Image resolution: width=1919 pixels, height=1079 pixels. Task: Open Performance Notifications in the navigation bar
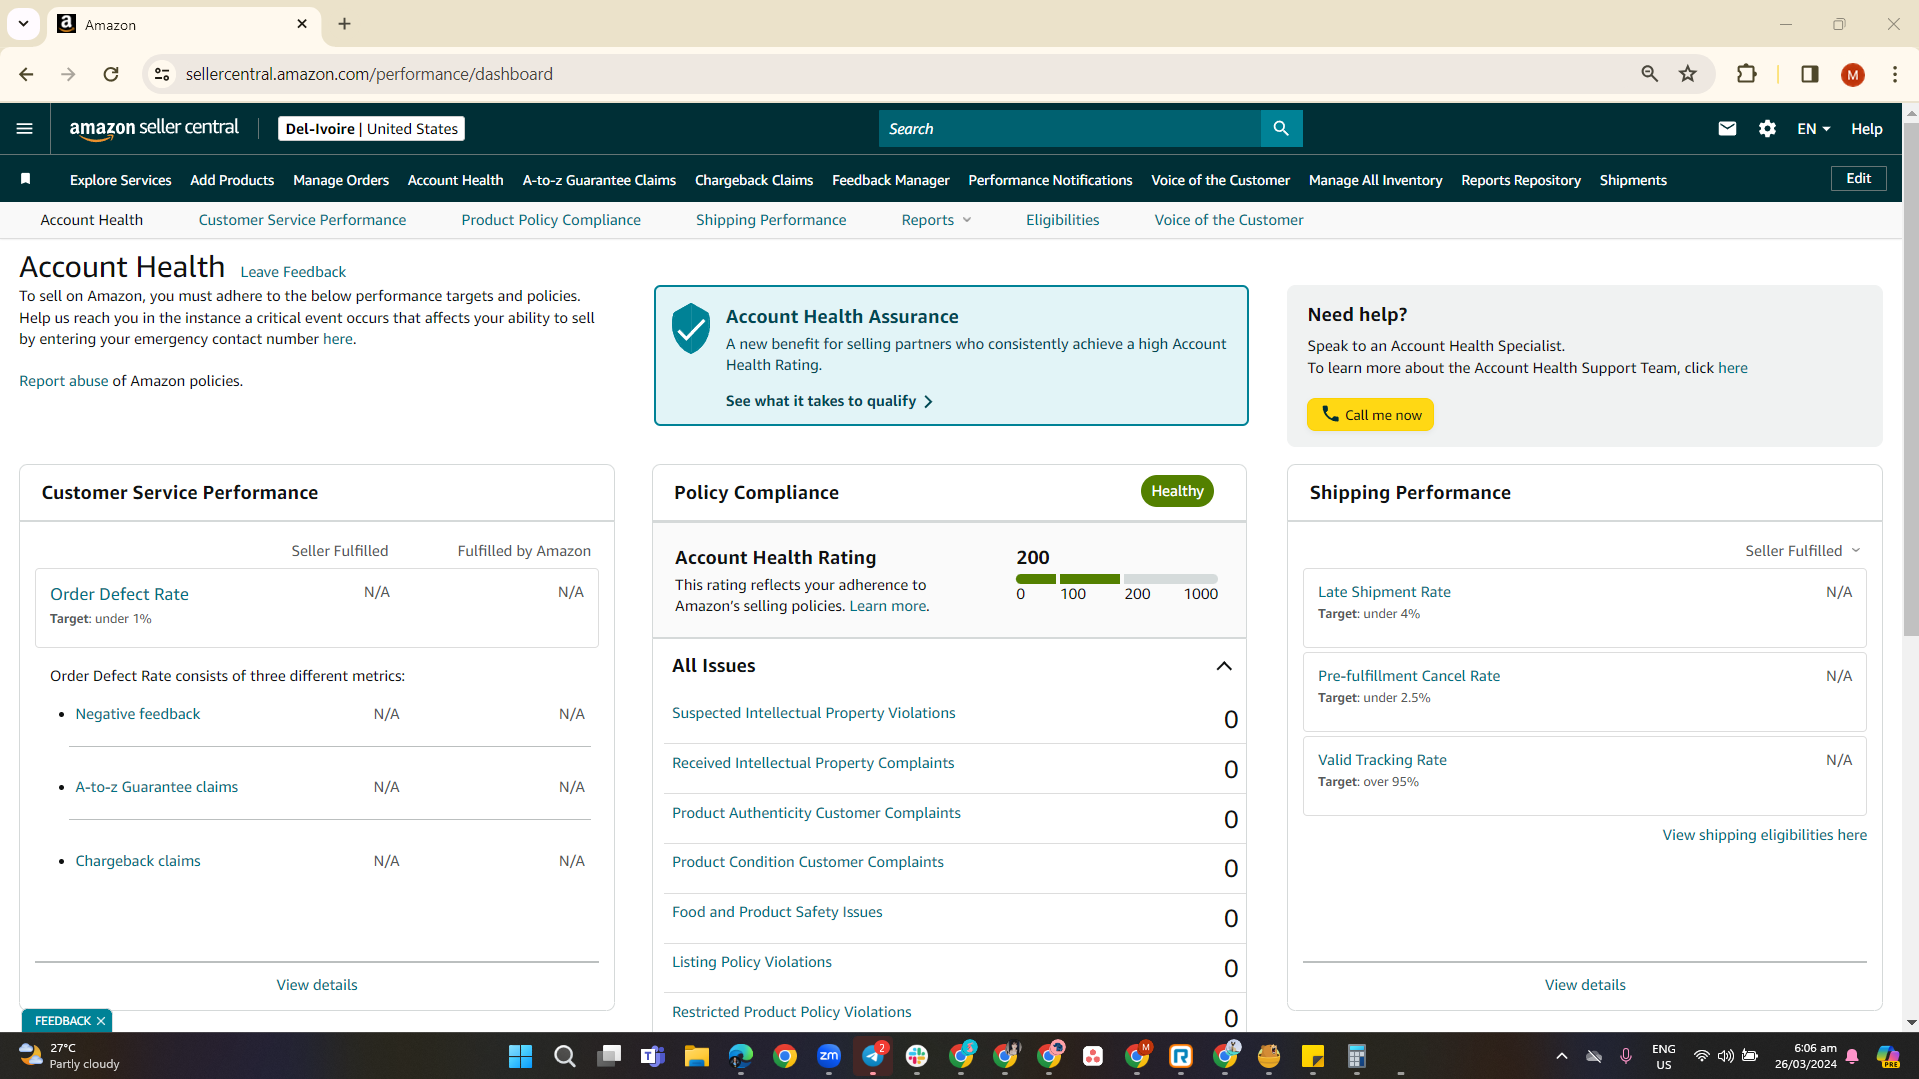(x=1050, y=180)
